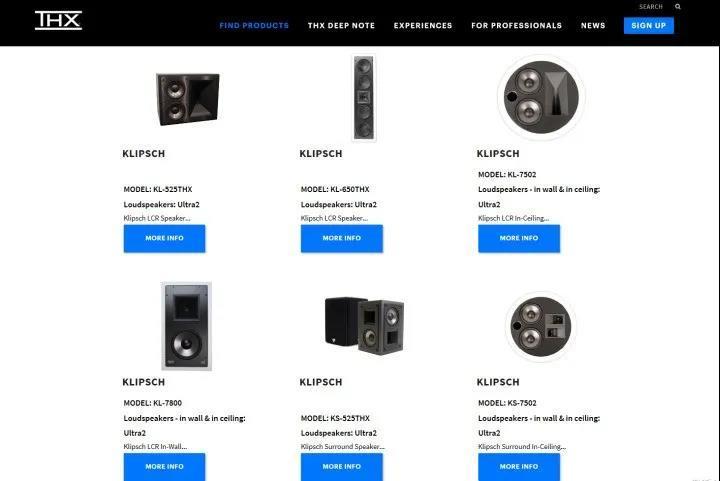The width and height of the screenshot is (720, 481).
Task: Select the KL-7800 in-wall speaker image
Action: coord(186,326)
